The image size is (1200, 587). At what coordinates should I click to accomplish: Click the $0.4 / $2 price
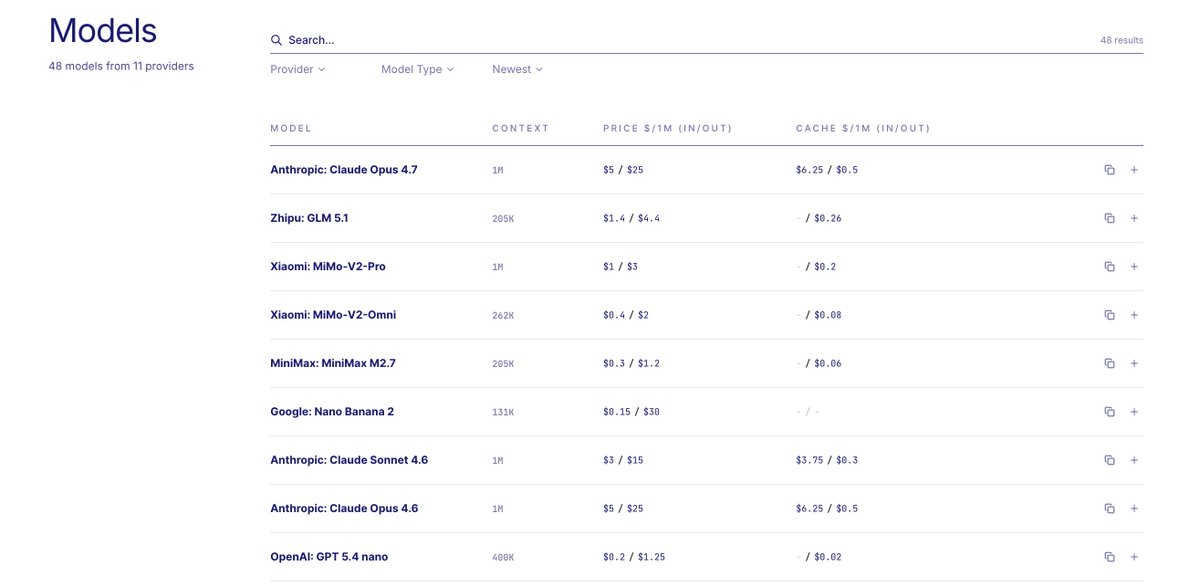point(626,315)
